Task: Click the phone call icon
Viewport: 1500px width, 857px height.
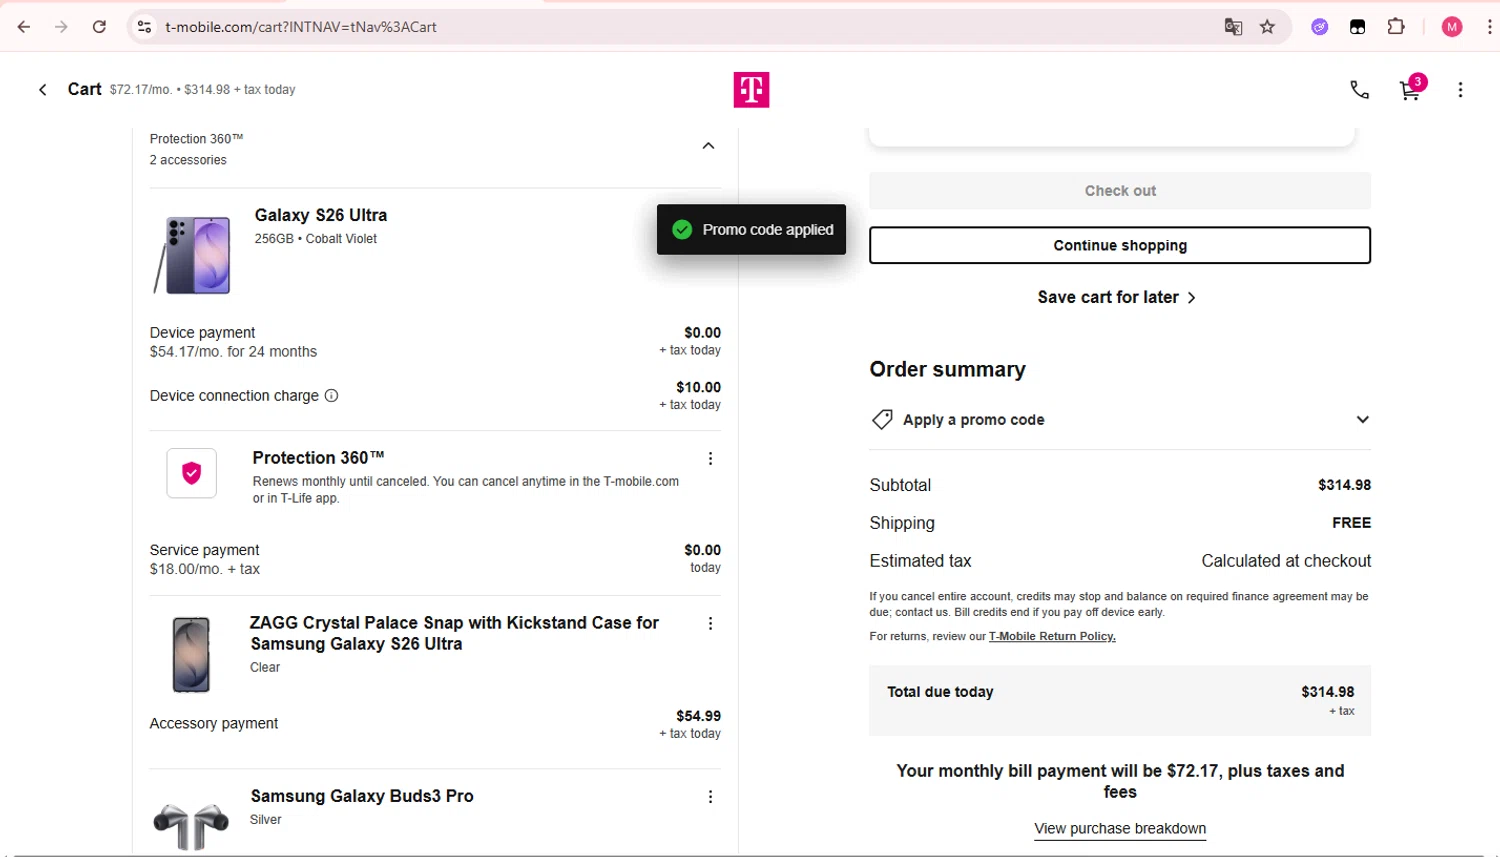Action: [1359, 90]
